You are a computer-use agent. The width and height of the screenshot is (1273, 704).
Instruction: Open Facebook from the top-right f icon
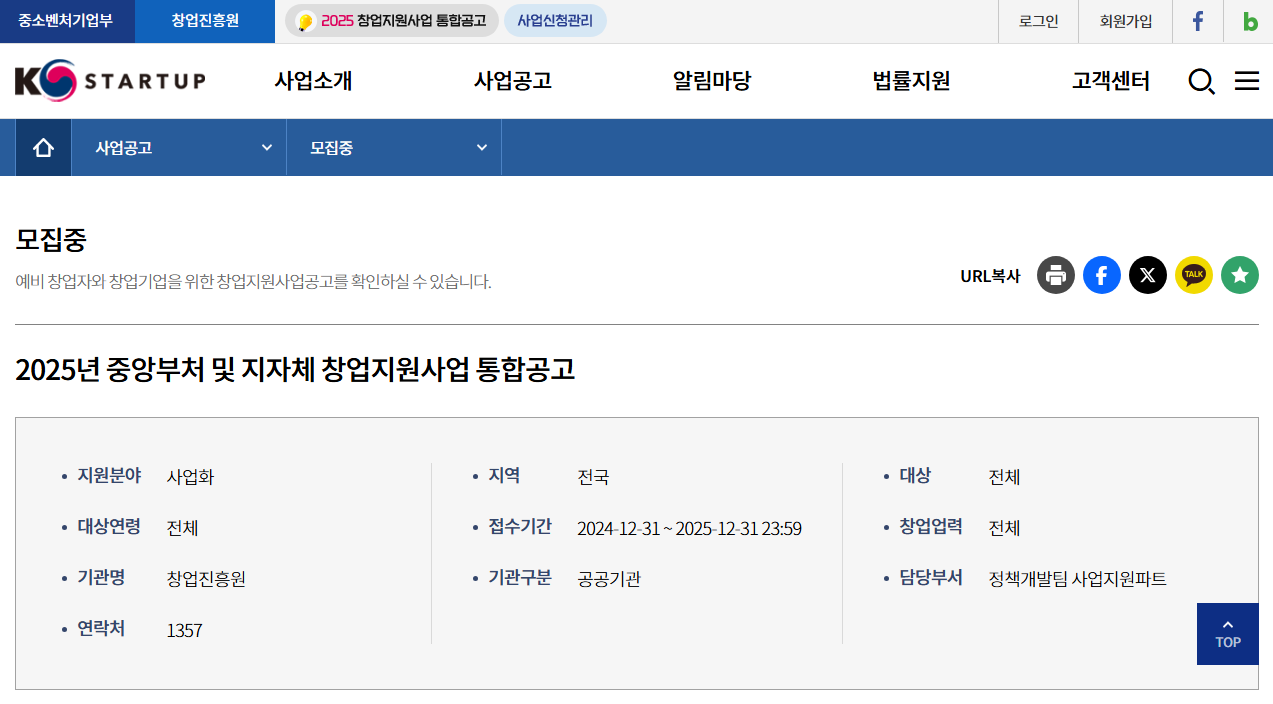1198,21
